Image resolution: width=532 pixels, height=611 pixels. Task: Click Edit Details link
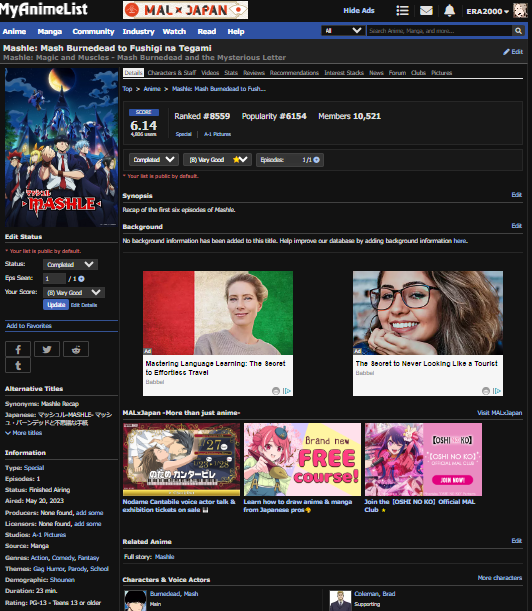(x=84, y=305)
